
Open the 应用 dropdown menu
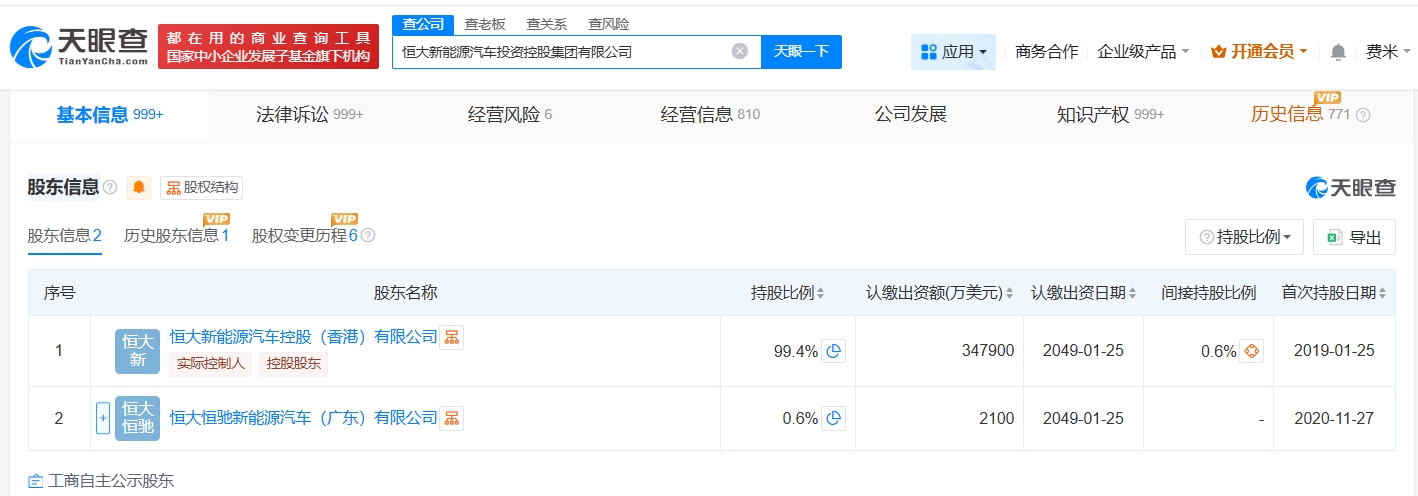click(x=953, y=52)
